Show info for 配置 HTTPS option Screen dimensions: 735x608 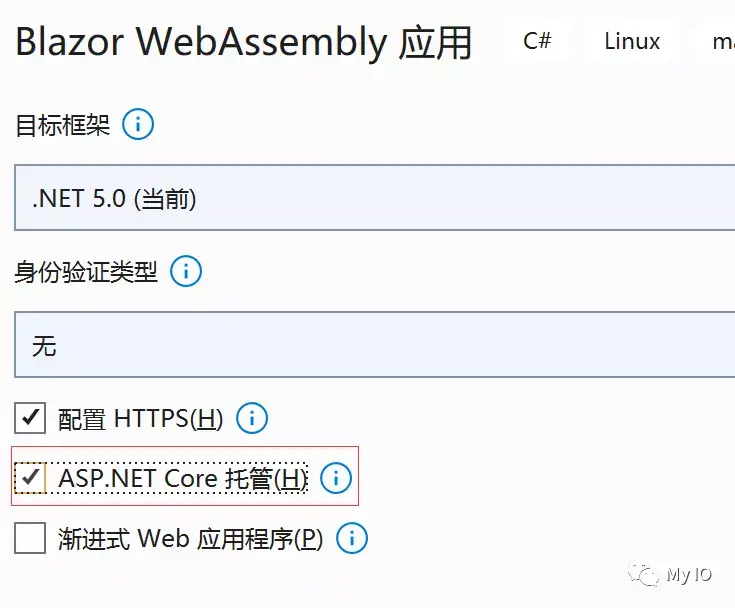pyautogui.click(x=252, y=418)
